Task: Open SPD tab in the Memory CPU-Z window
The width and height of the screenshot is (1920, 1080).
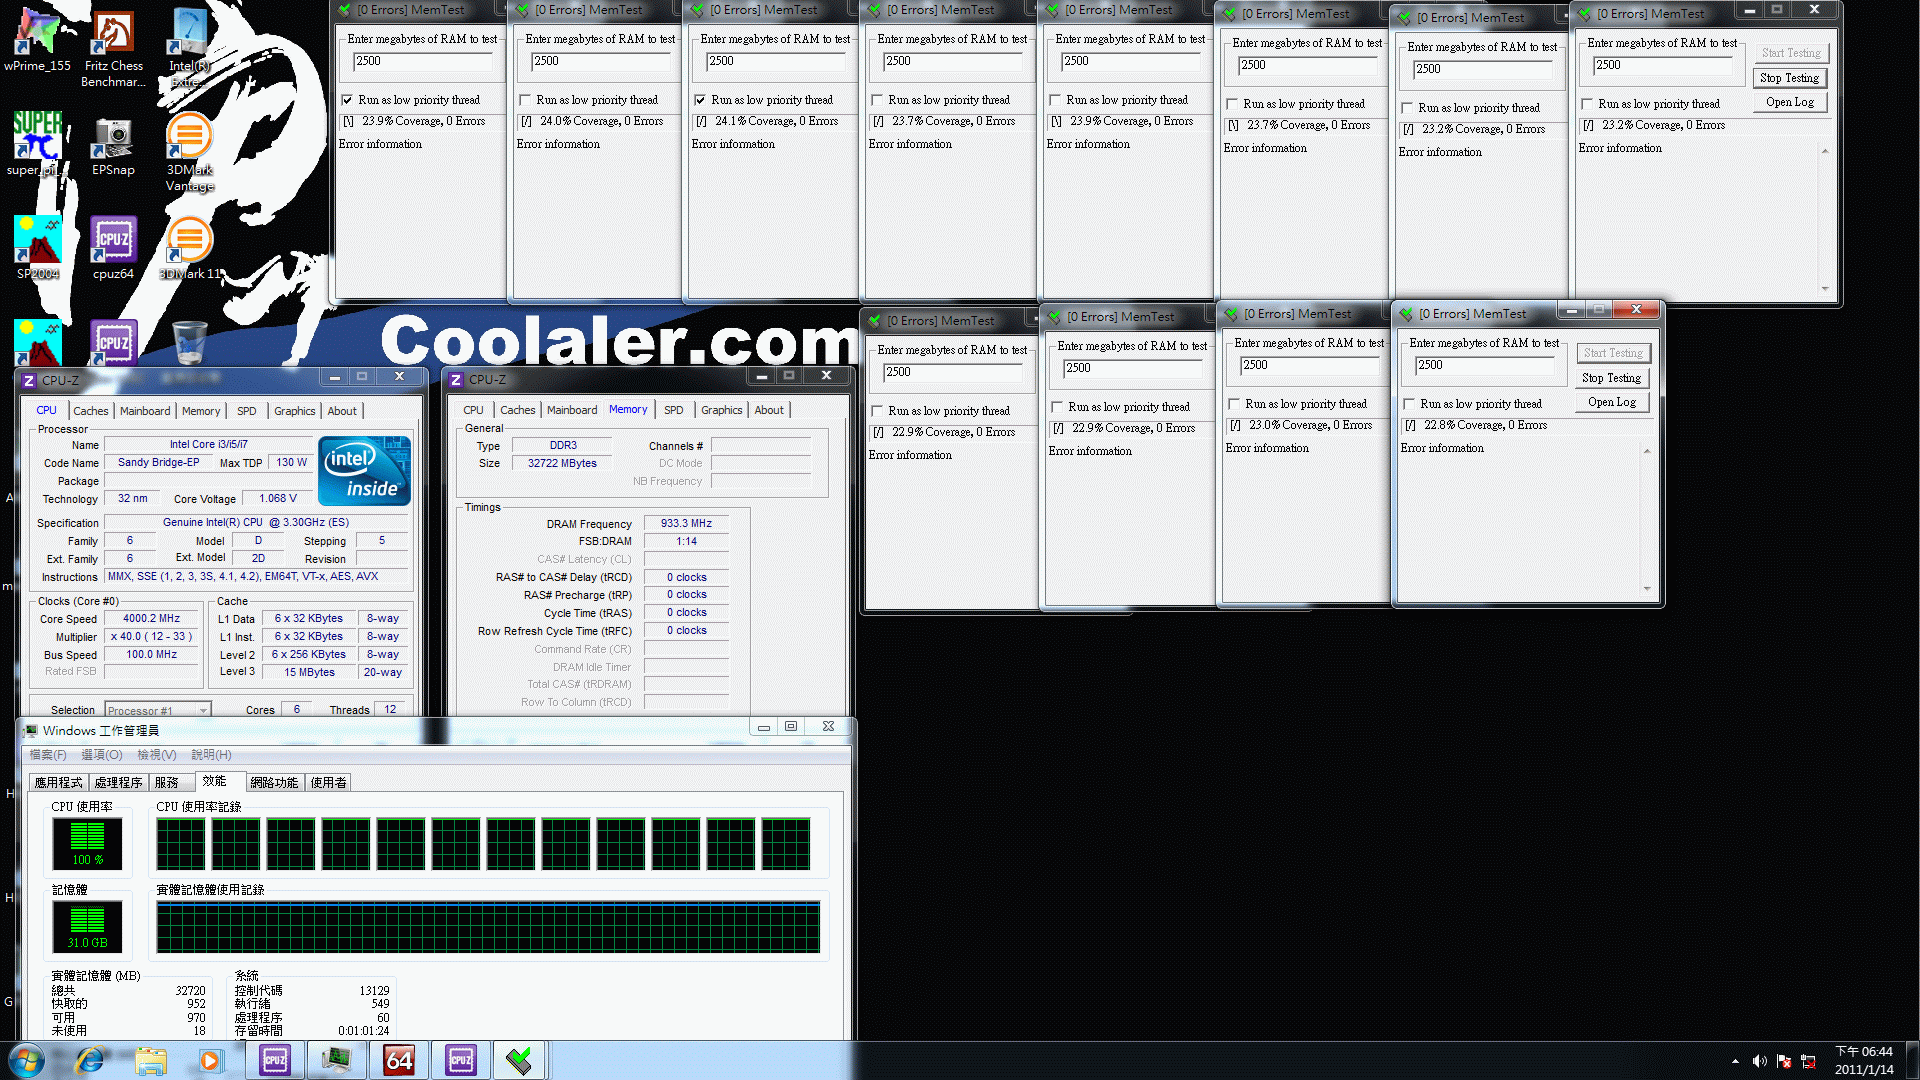Action: (x=674, y=410)
